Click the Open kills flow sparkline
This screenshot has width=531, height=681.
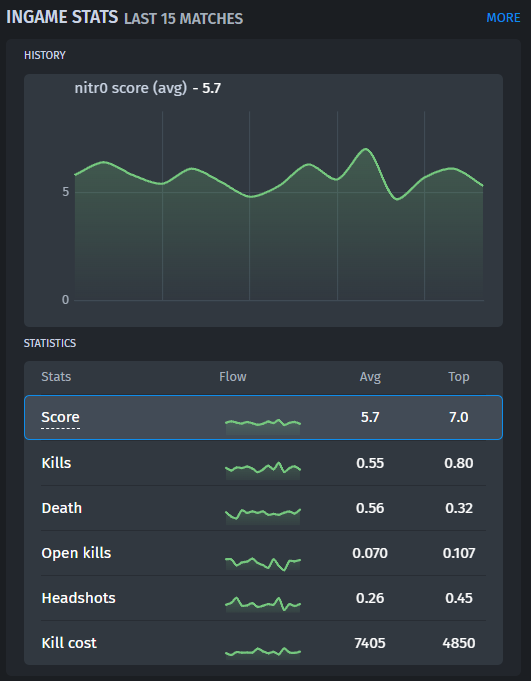click(263, 563)
